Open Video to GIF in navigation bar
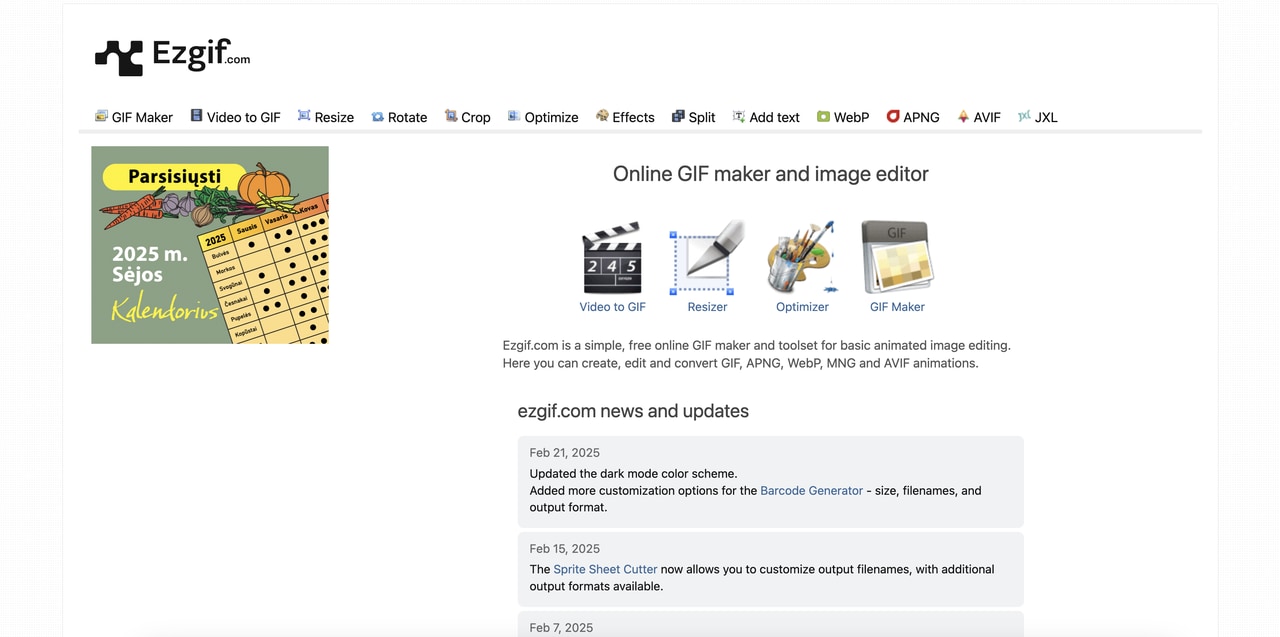The width and height of the screenshot is (1280, 637). 236,117
